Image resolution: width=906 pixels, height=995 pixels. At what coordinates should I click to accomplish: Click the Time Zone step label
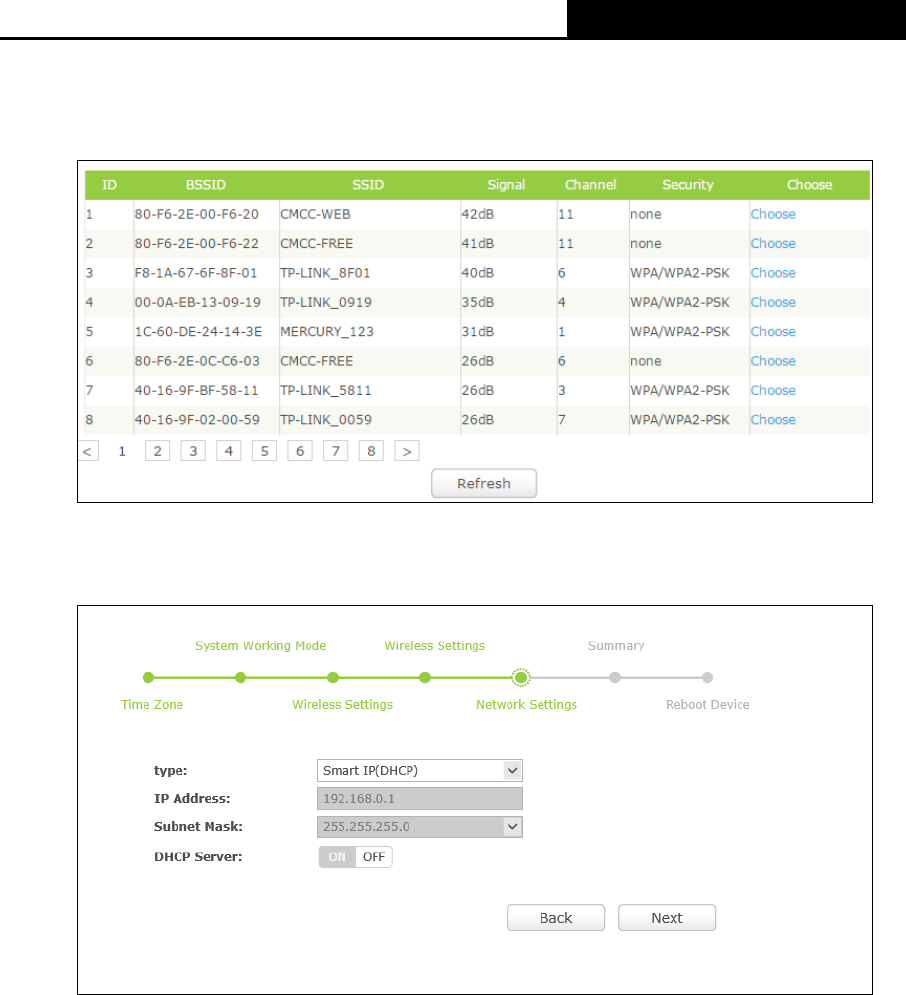click(152, 704)
